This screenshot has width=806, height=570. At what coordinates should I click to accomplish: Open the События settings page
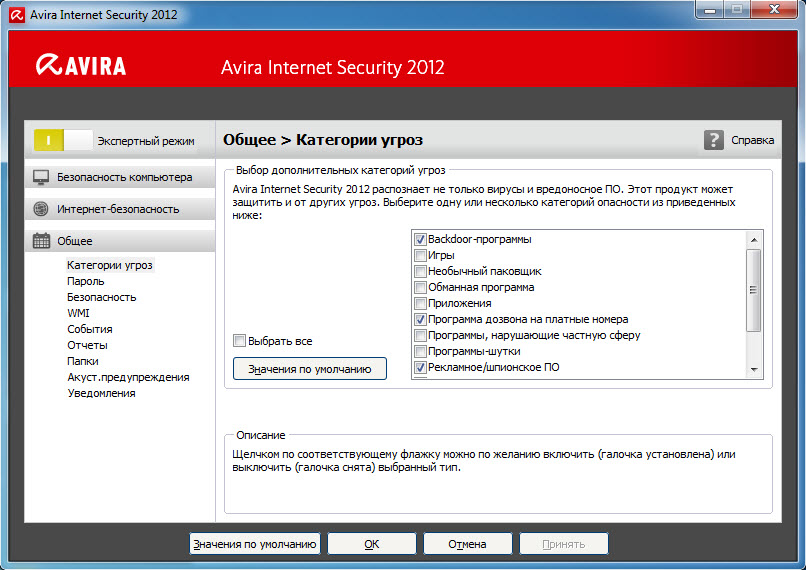pos(90,329)
